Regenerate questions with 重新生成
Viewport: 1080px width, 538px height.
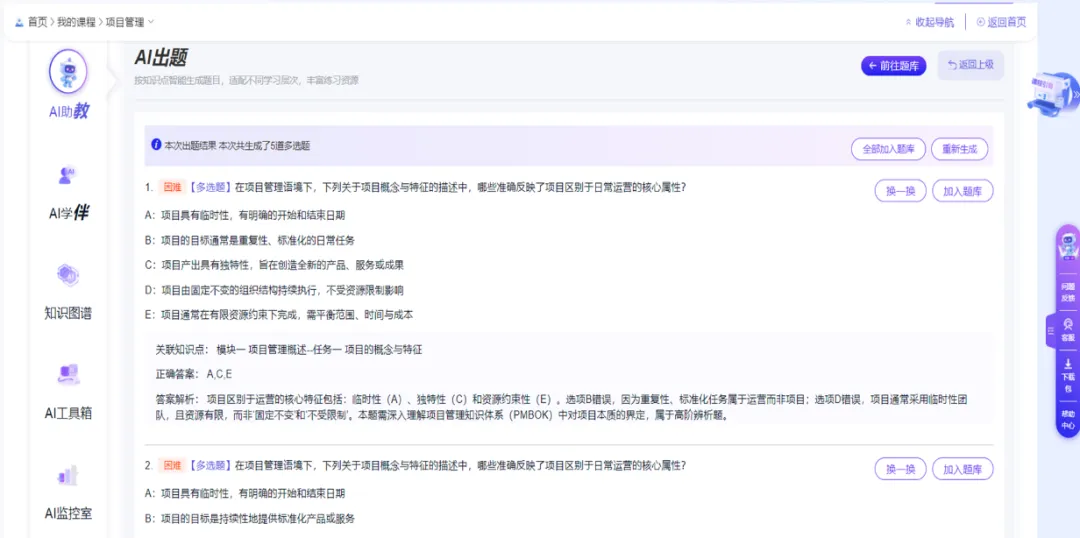coord(959,149)
